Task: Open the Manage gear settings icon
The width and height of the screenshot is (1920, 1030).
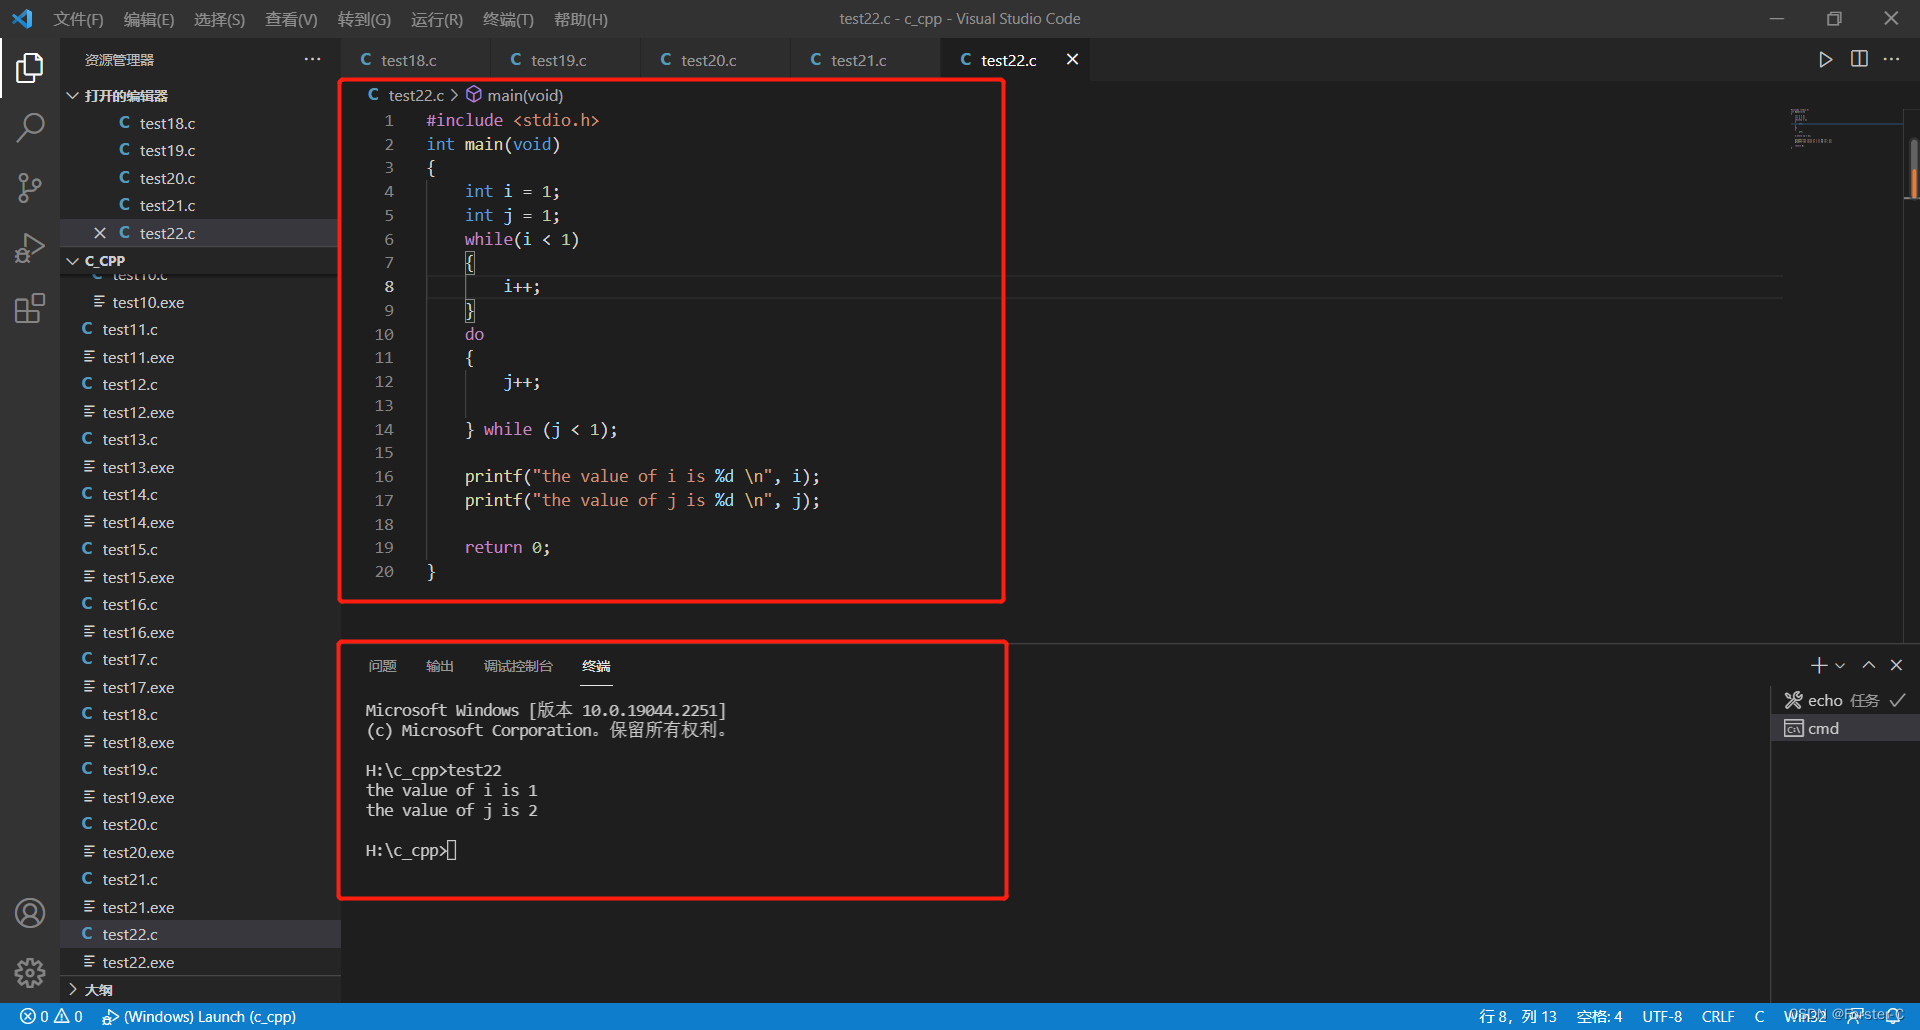Action: (x=30, y=973)
